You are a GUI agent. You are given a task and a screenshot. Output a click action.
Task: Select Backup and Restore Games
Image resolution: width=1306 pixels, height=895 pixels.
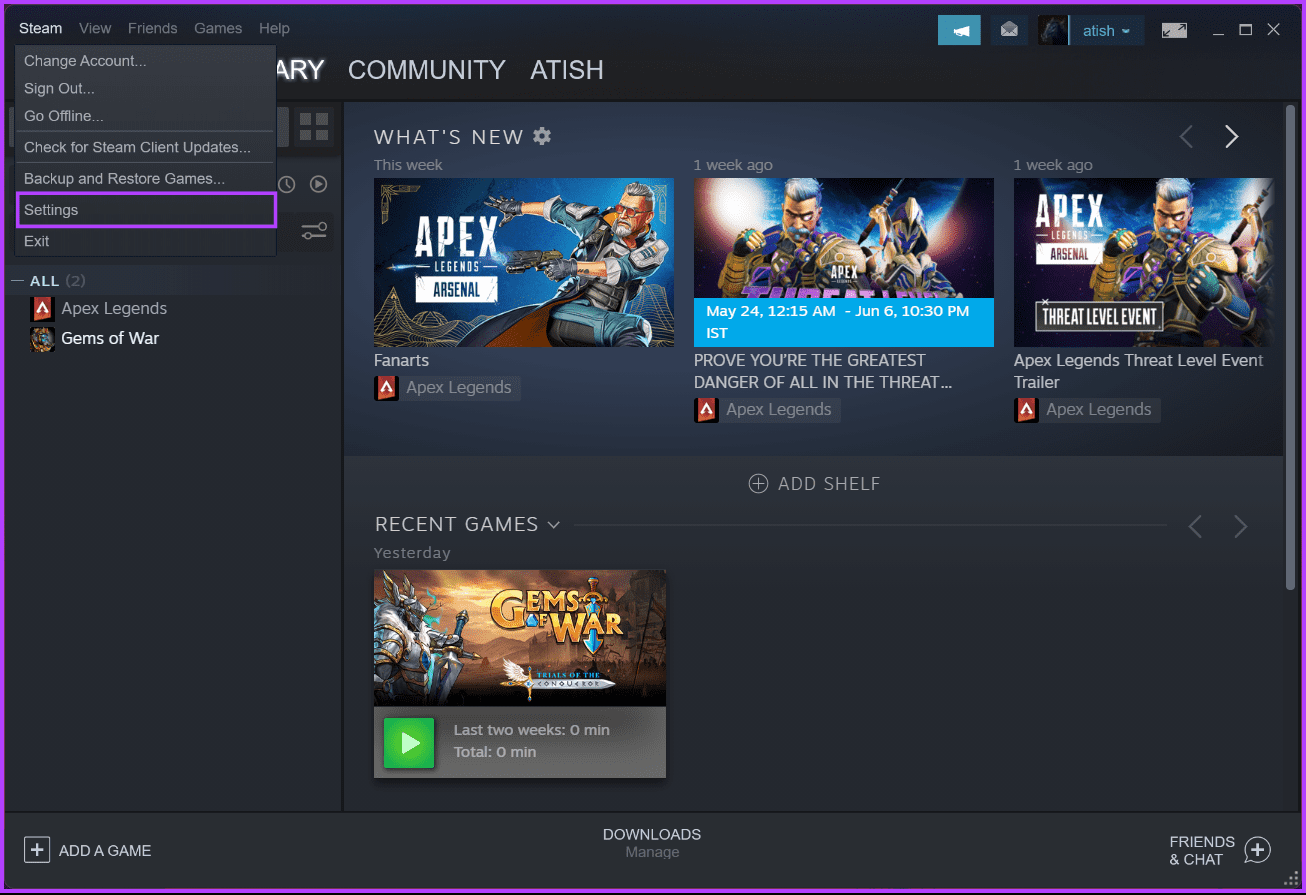coord(145,178)
